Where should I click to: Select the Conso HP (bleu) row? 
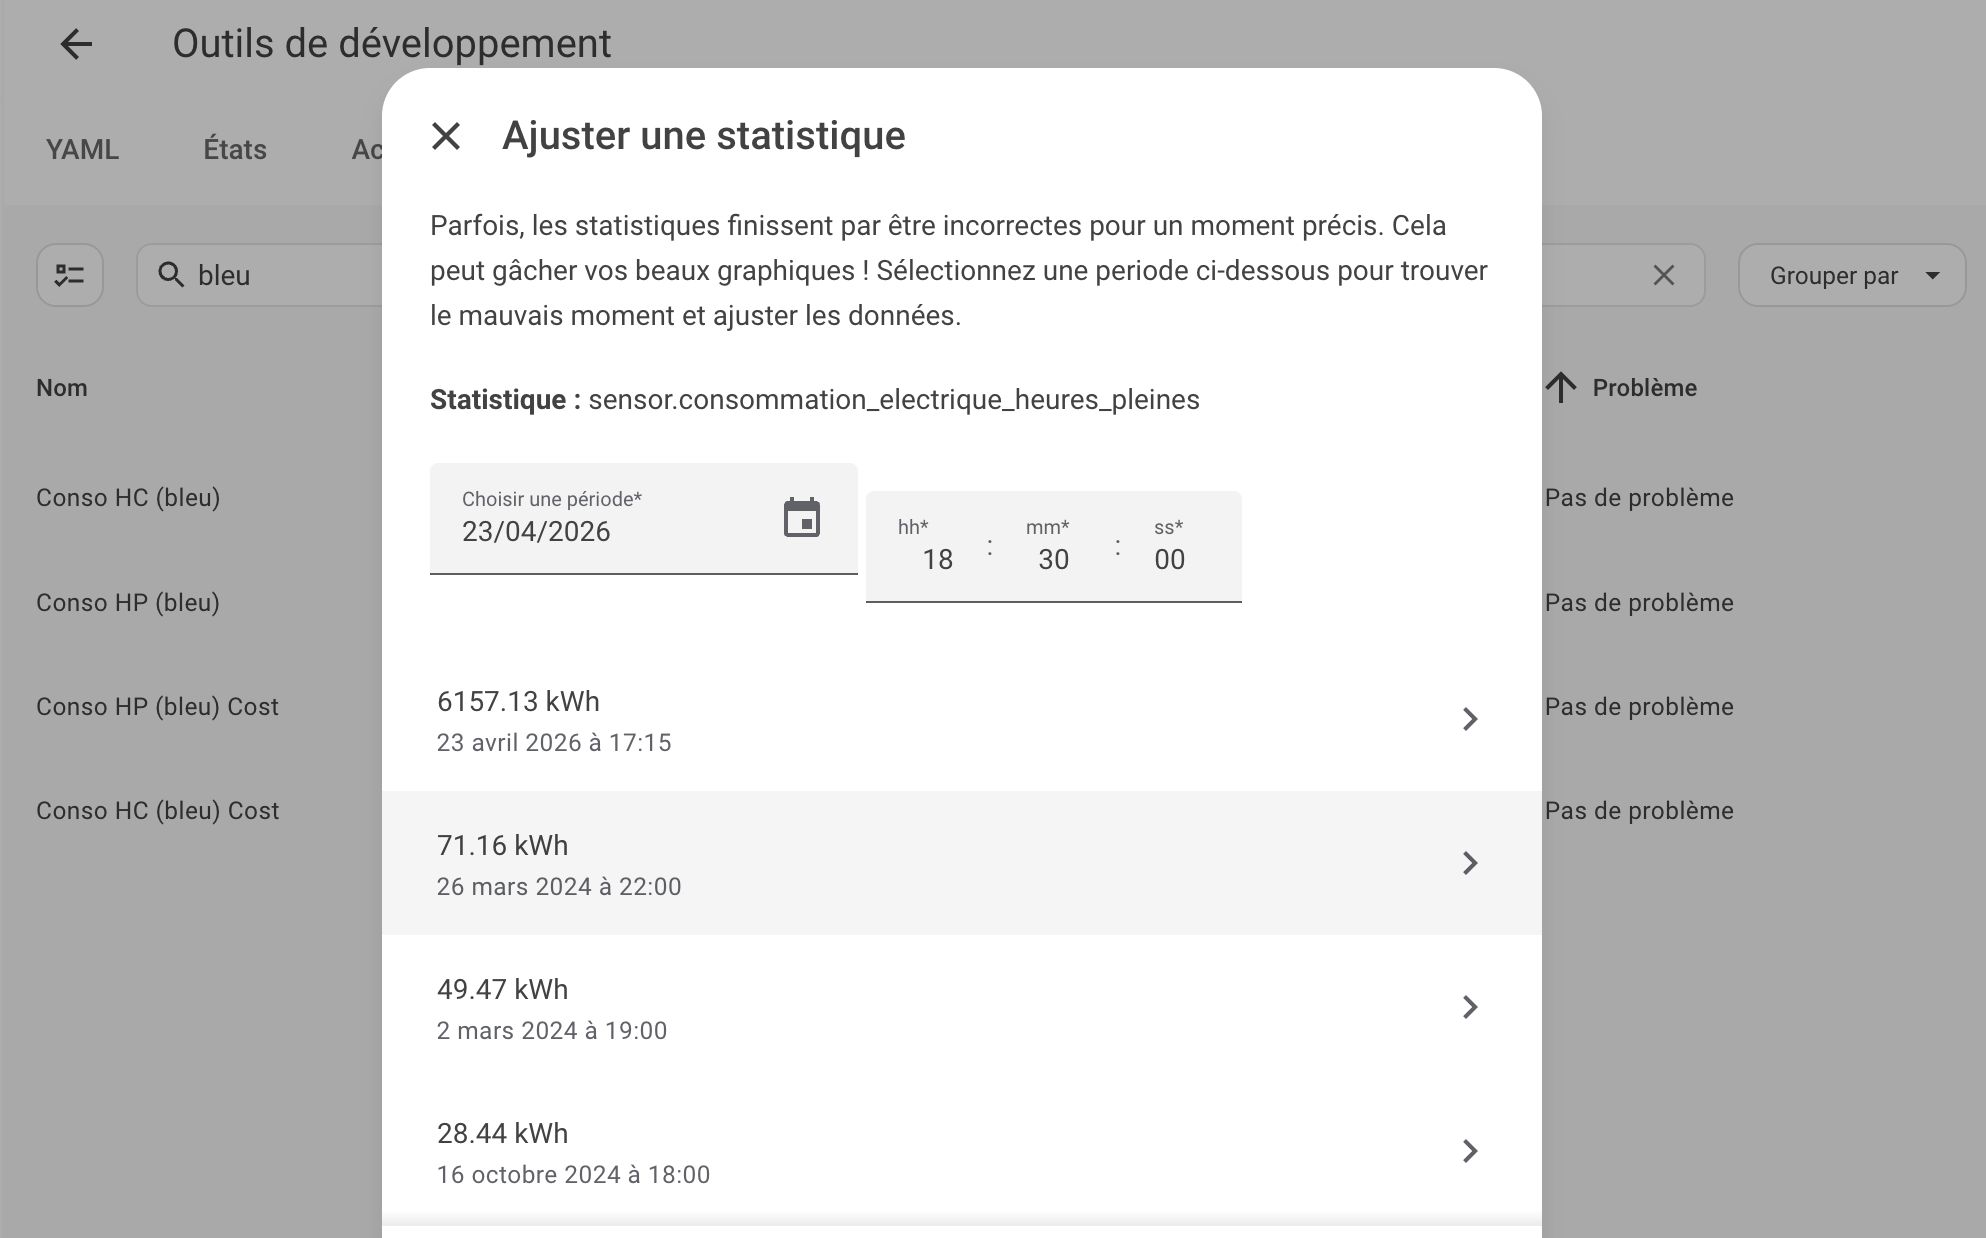(128, 603)
